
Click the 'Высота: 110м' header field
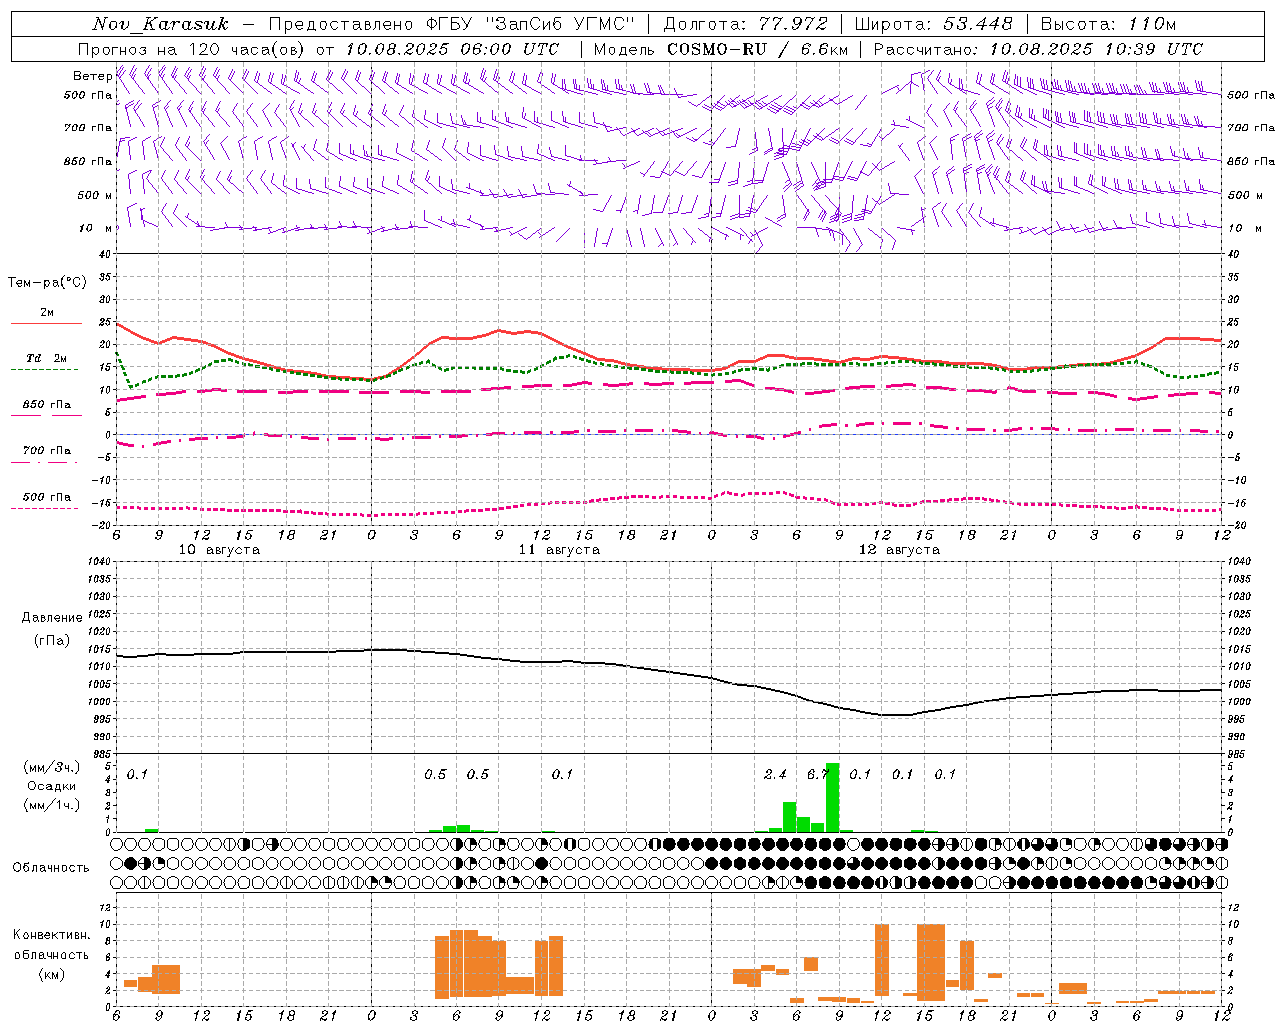tap(1108, 24)
